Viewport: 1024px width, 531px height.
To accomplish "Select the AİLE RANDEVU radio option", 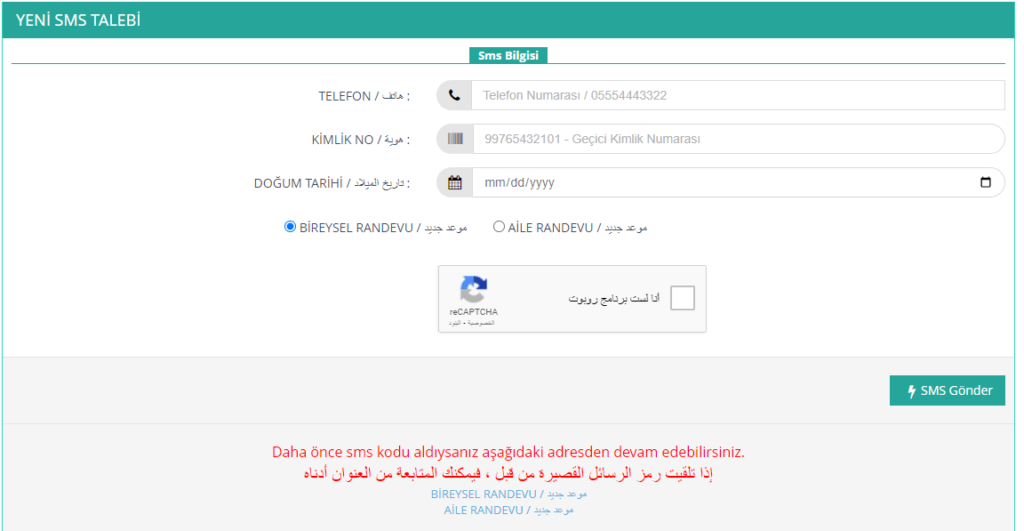I will point(499,227).
